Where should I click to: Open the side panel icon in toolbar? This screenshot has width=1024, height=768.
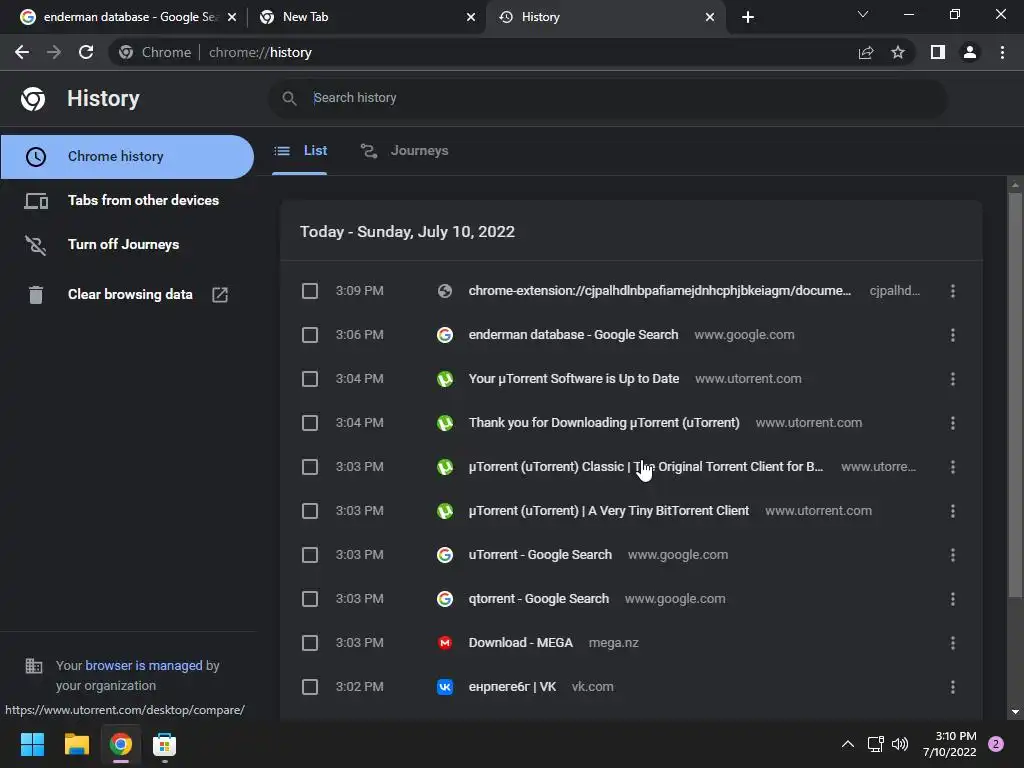938,52
